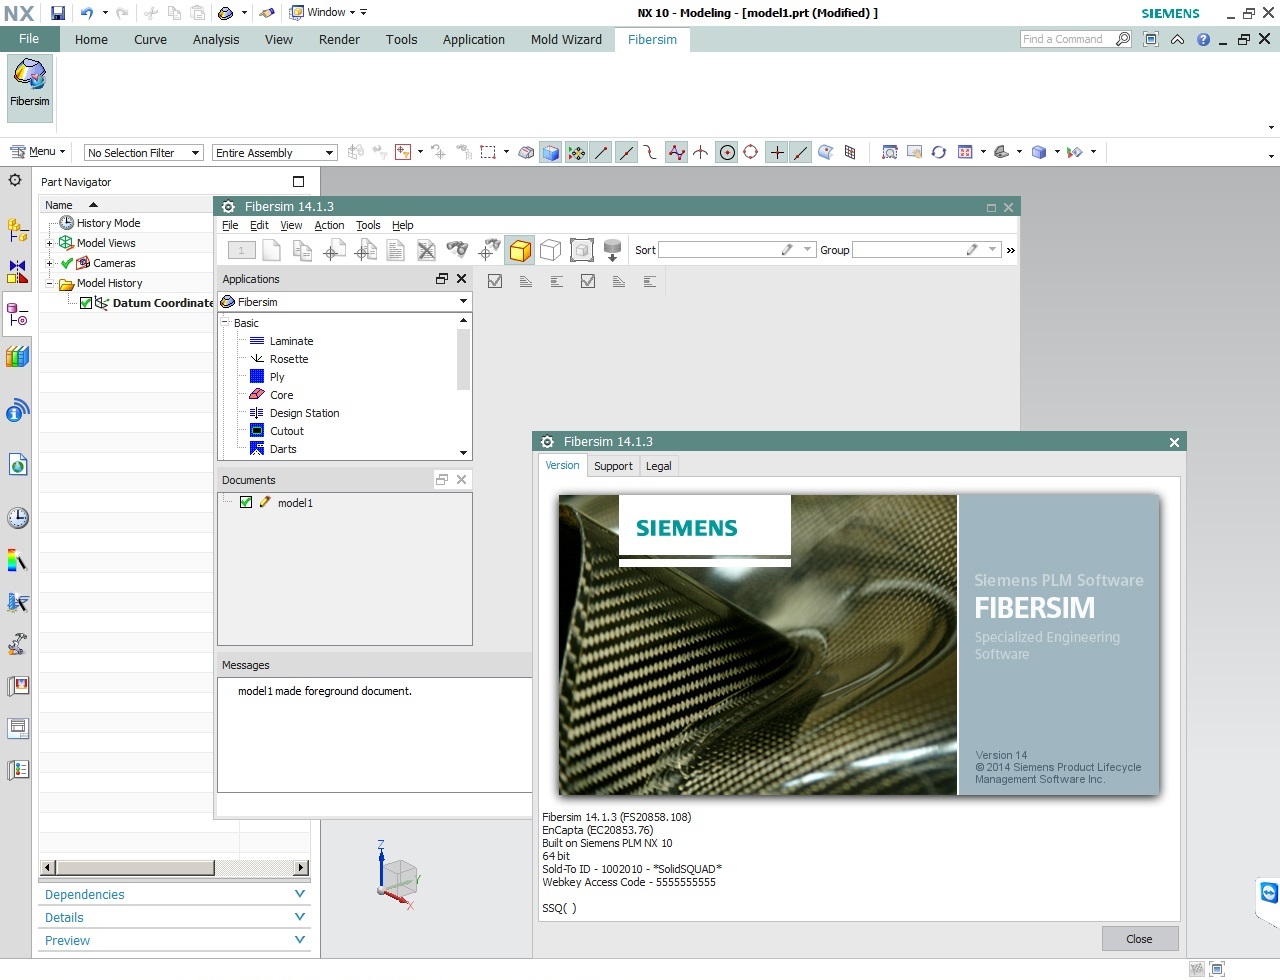Viewport: 1280px width, 980px height.
Task: Open the Web Browser sidebar icon
Action: point(17,464)
